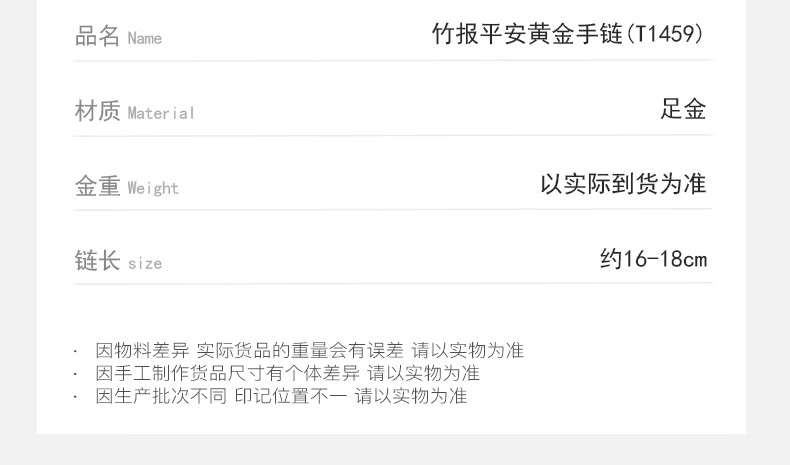Screen dimensions: 790x465
Task: Click the divider line under Material row
Action: click(x=393, y=135)
